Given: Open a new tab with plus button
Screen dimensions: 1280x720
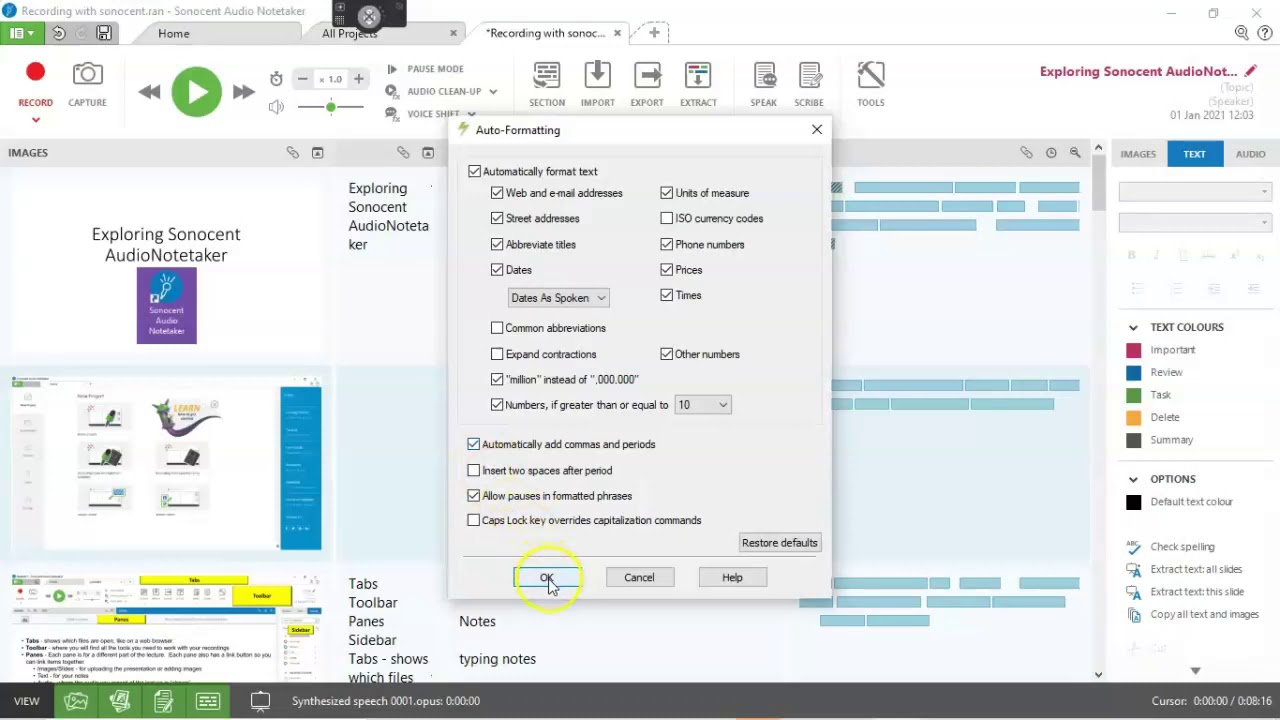Looking at the screenshot, I should tap(654, 33).
